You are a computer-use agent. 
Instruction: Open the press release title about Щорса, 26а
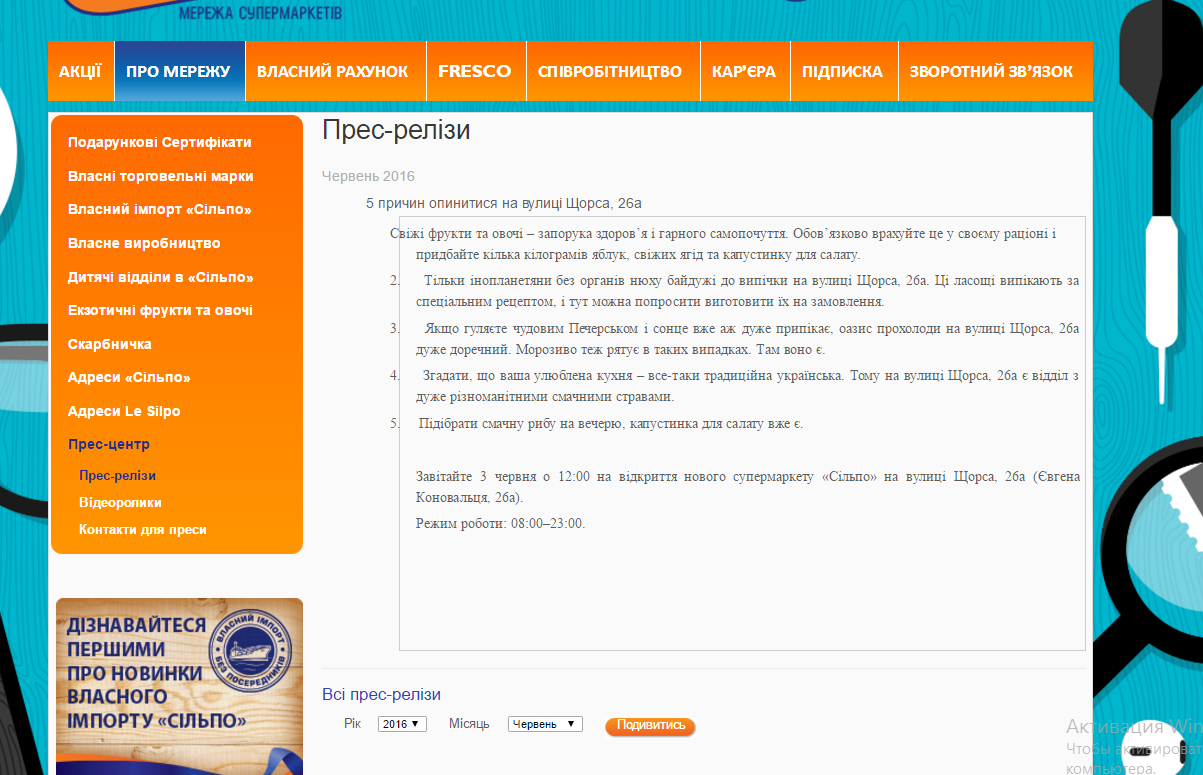[x=504, y=203]
